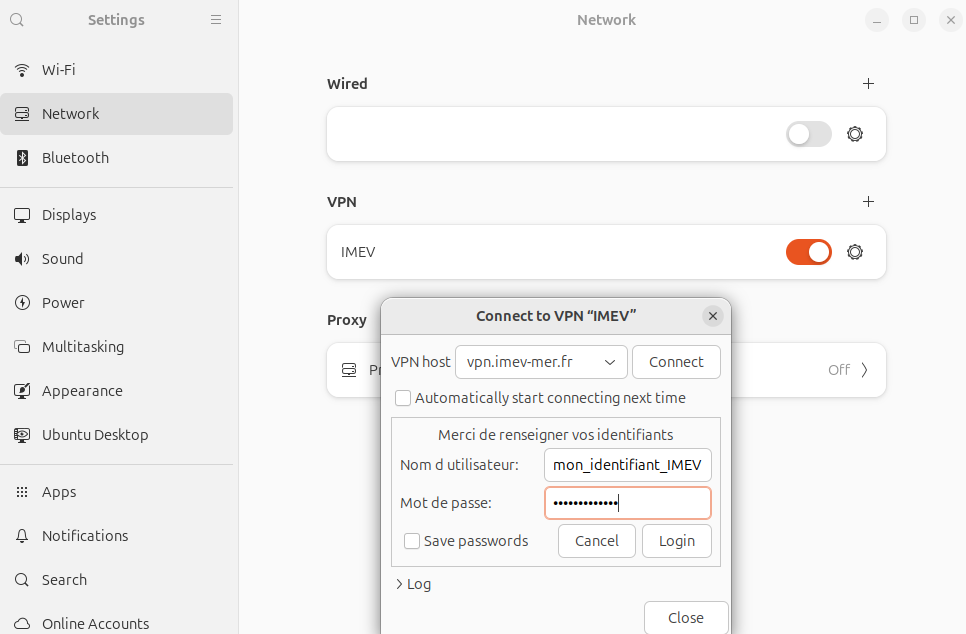Toggle the Wired connection switch on
The width and height of the screenshot is (966, 634).
pyautogui.click(x=808, y=134)
